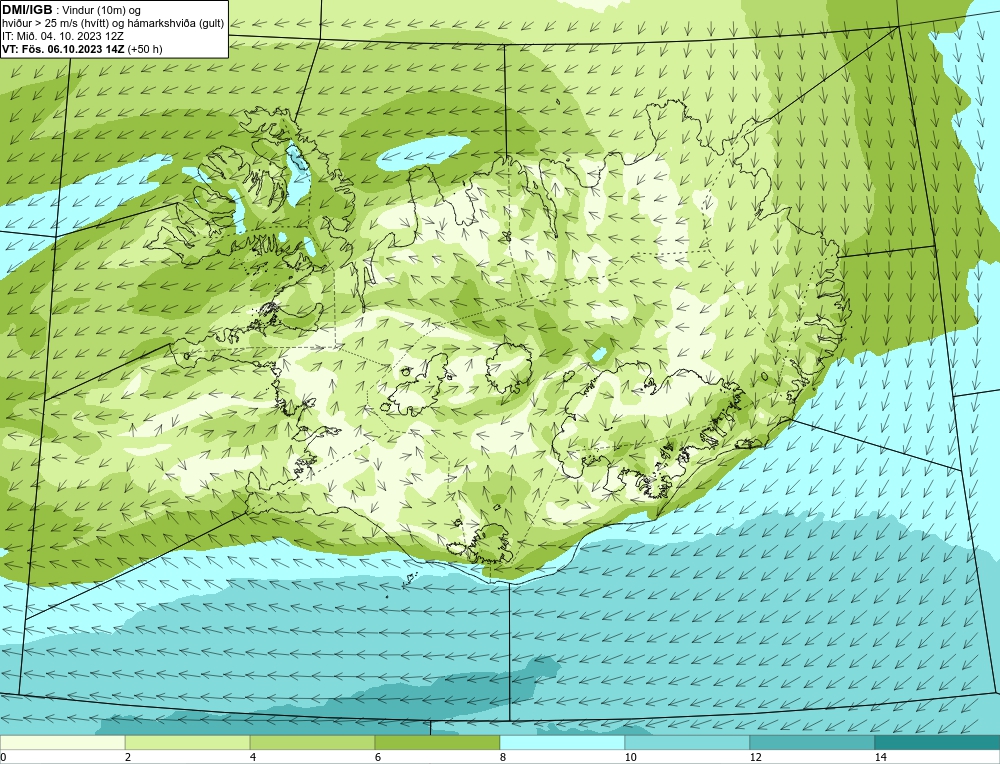Pick the light cyan 8–10 legend block

(562, 742)
